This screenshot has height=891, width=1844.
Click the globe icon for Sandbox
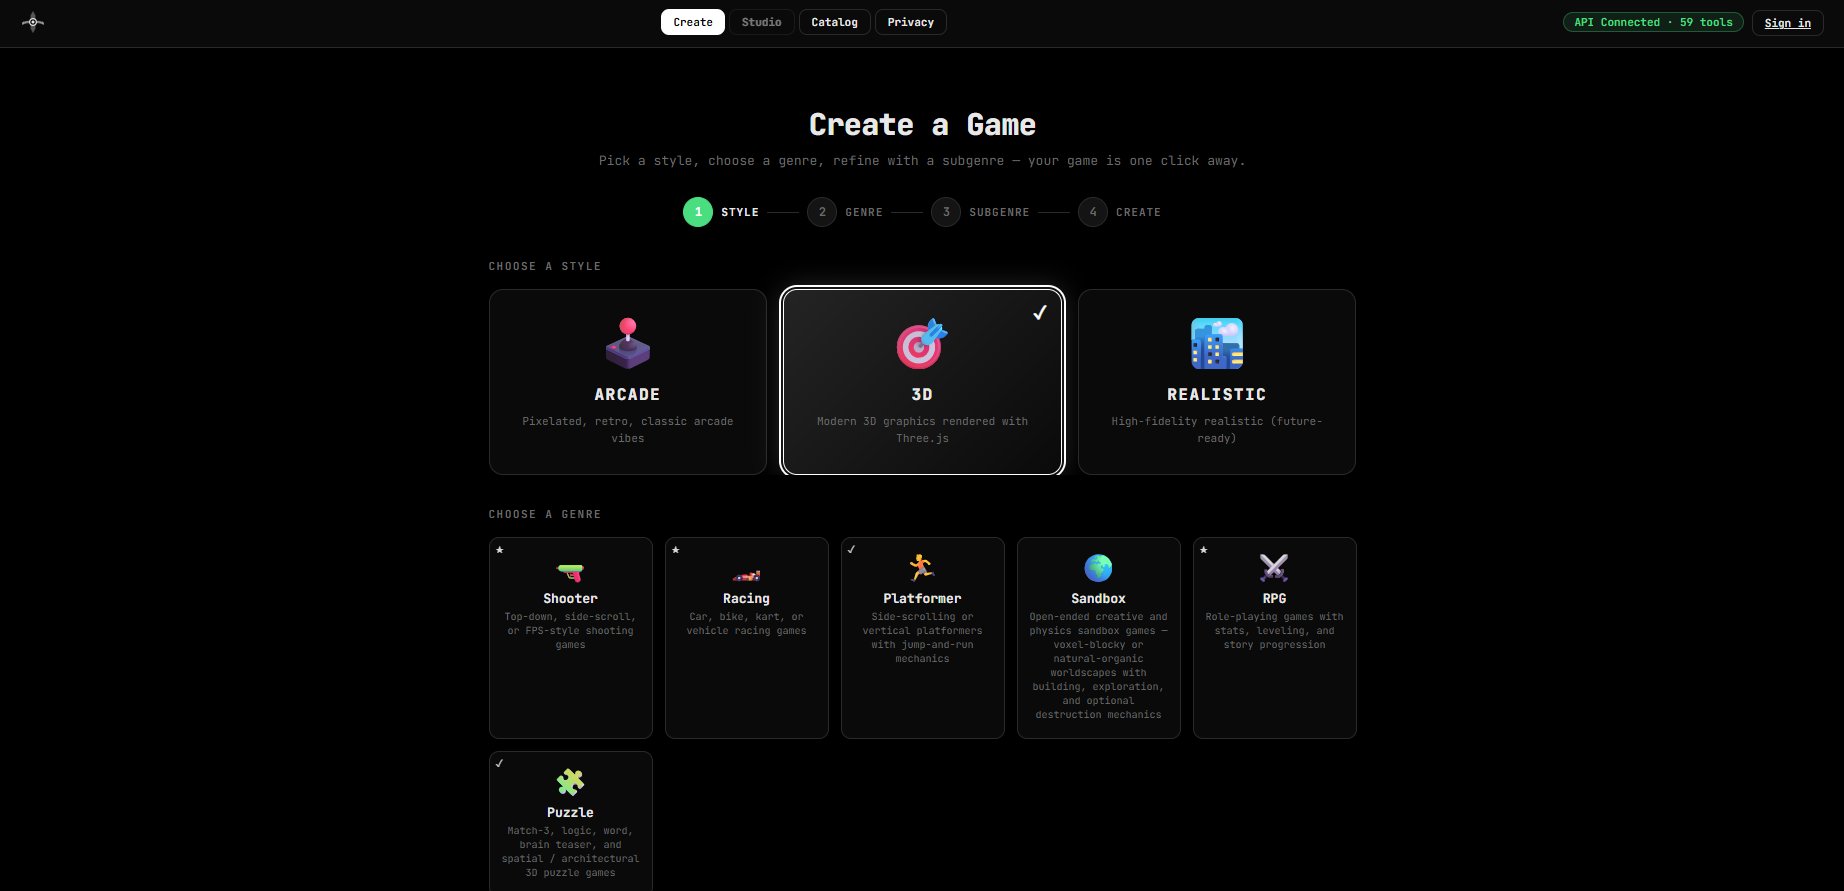(x=1099, y=568)
